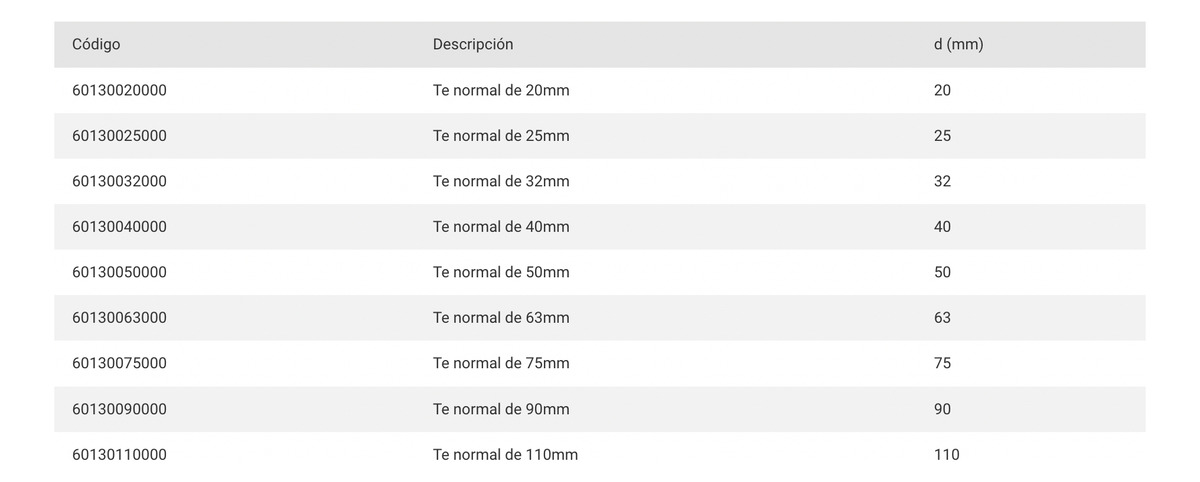Screen dimensions: 1200x482
Task: Select the "Te normal de 75mm" description
Action: (501, 363)
